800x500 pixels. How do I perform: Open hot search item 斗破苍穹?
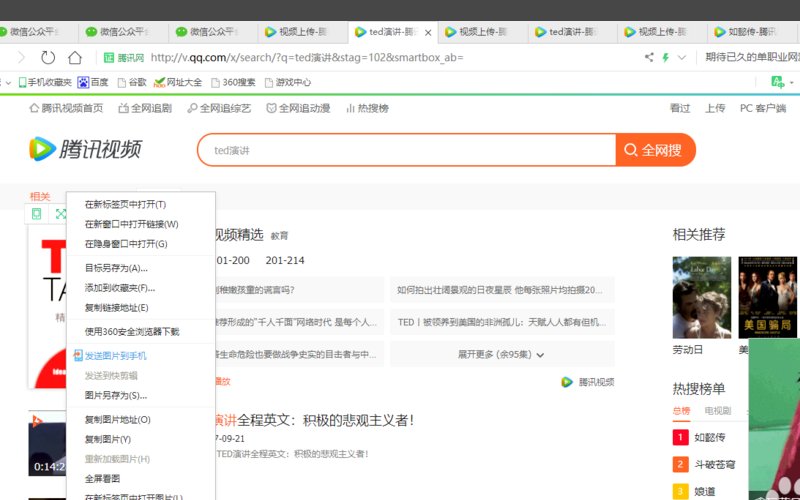point(715,465)
